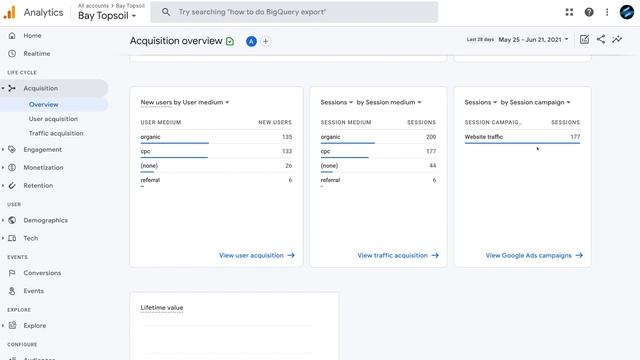Open Sessions metric dropdown in campaign card
The height and width of the screenshot is (360, 640).
(x=480, y=102)
